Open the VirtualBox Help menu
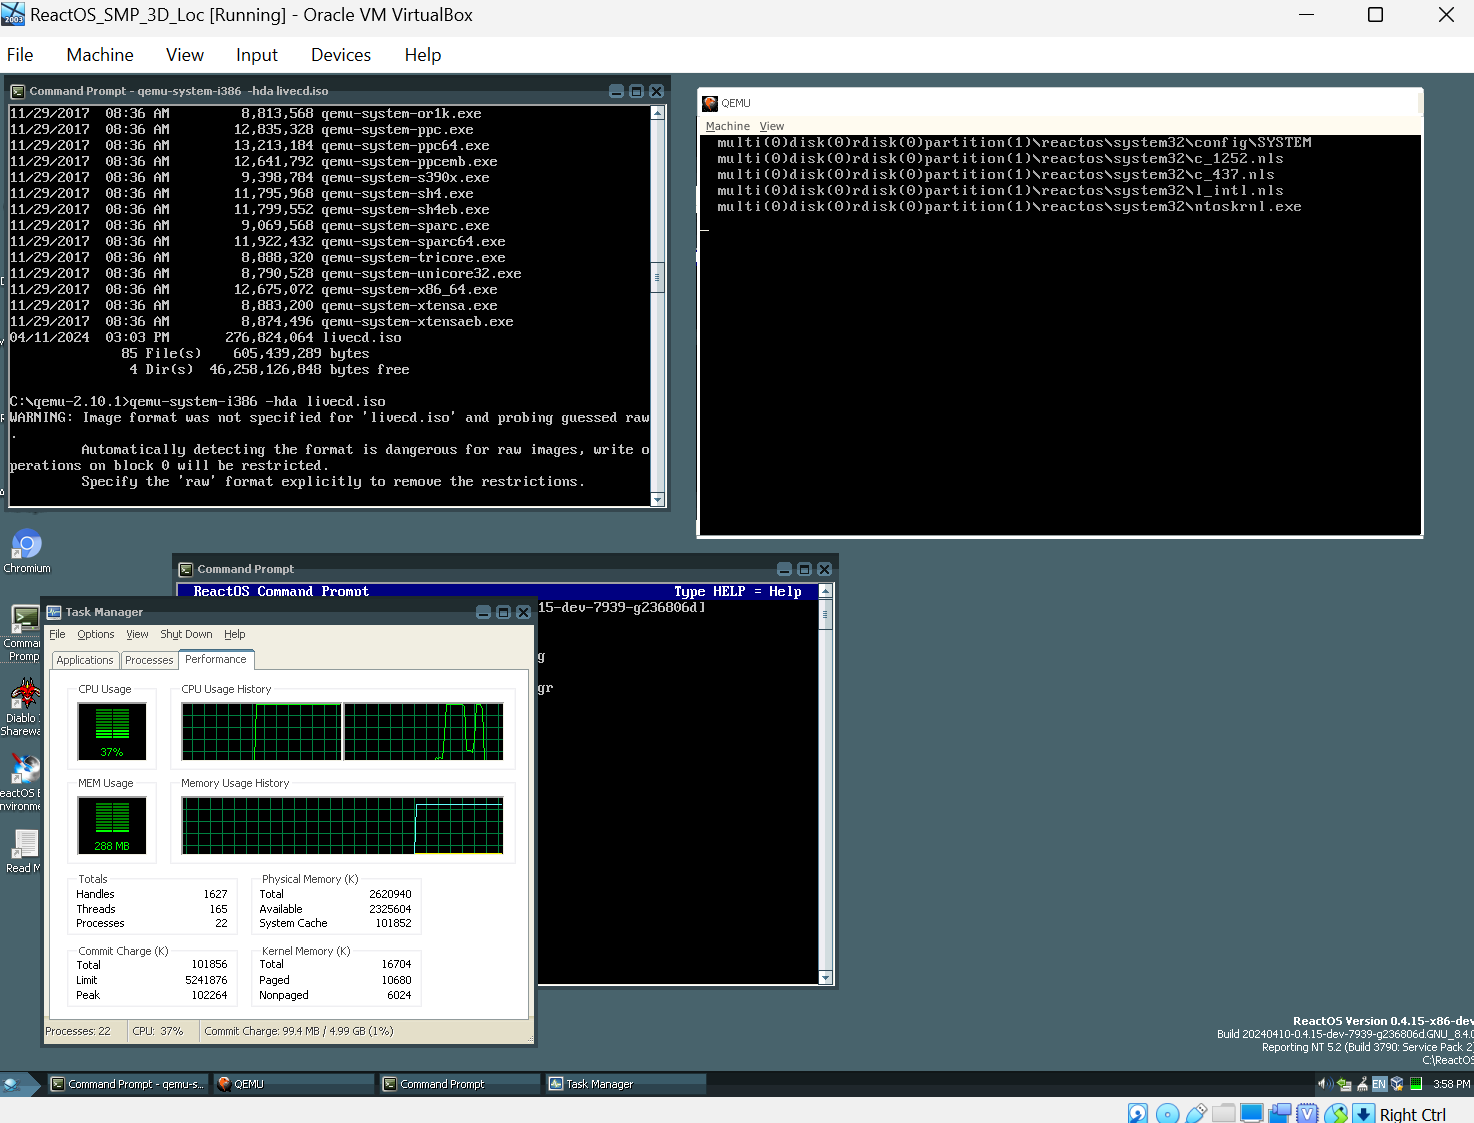This screenshot has height=1123, width=1474. (x=423, y=55)
